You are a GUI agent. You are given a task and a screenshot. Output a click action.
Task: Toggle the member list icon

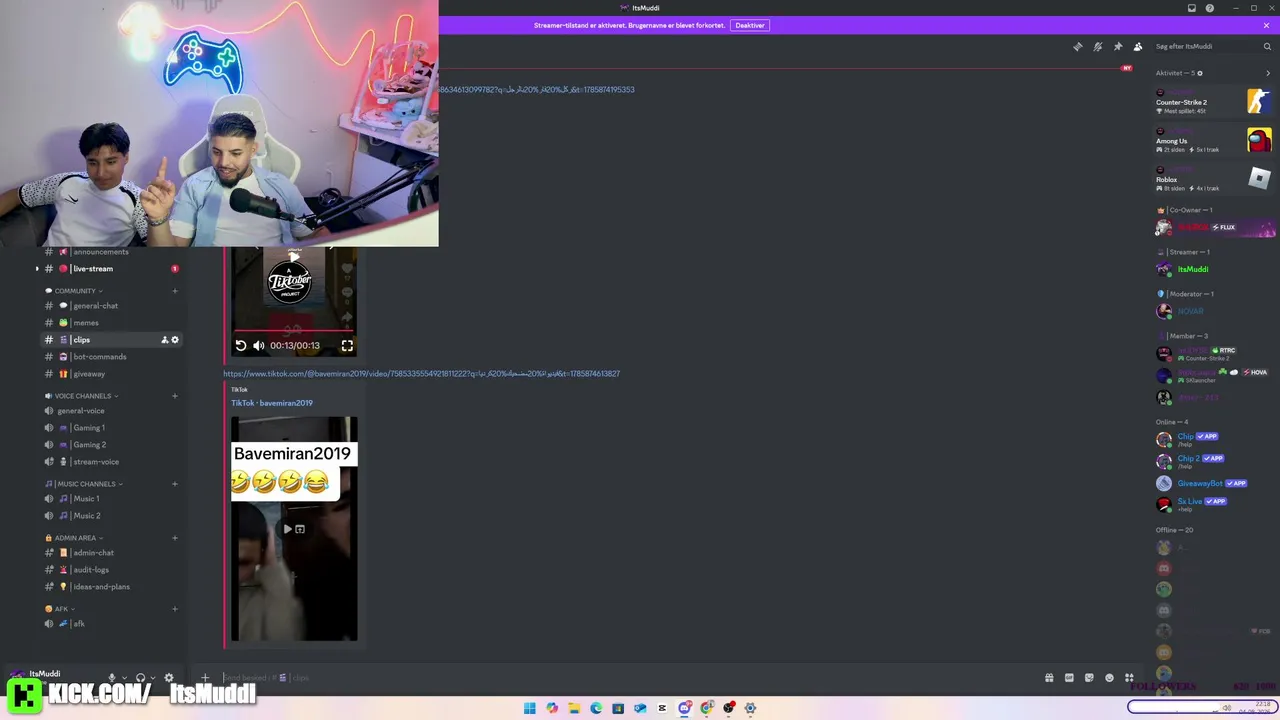[x=1138, y=46]
